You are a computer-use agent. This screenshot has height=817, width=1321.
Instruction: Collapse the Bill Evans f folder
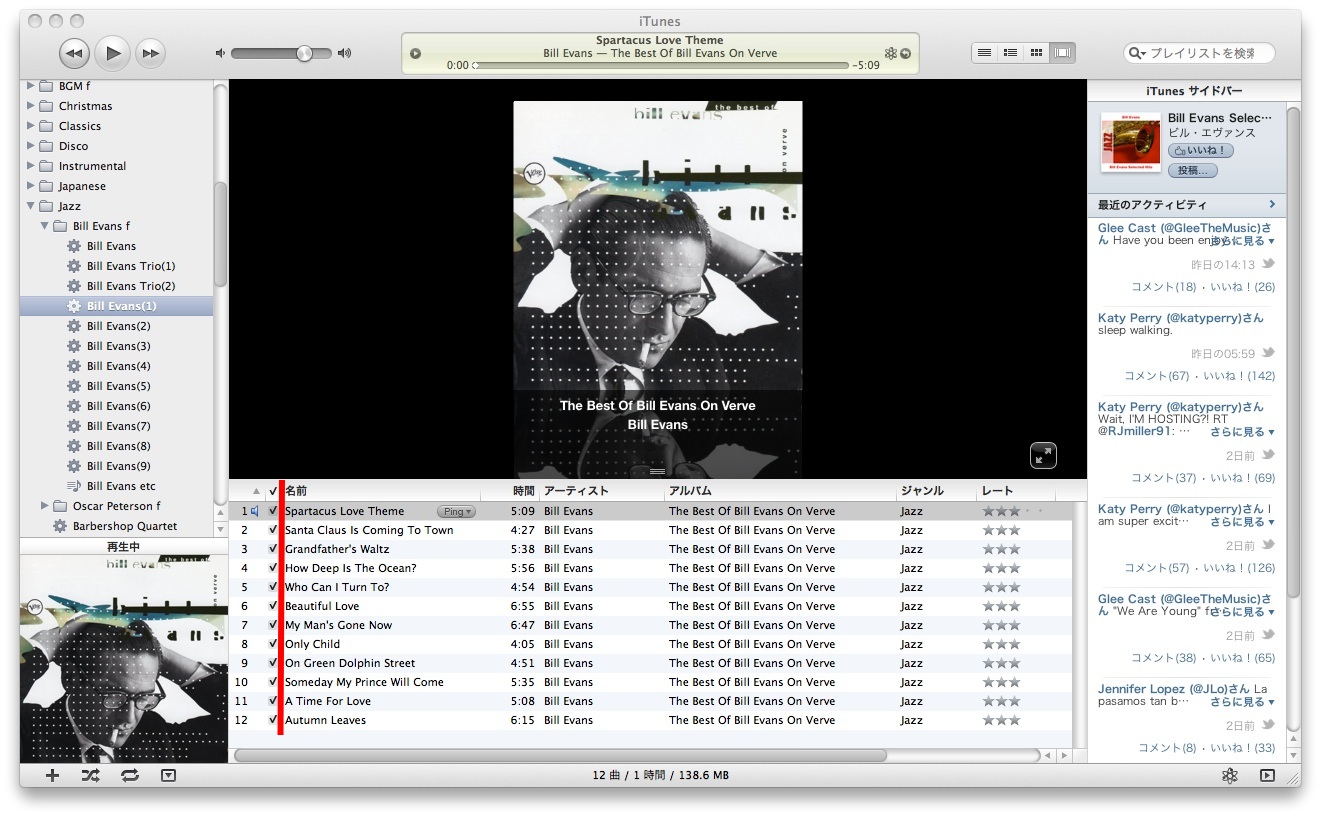45,226
